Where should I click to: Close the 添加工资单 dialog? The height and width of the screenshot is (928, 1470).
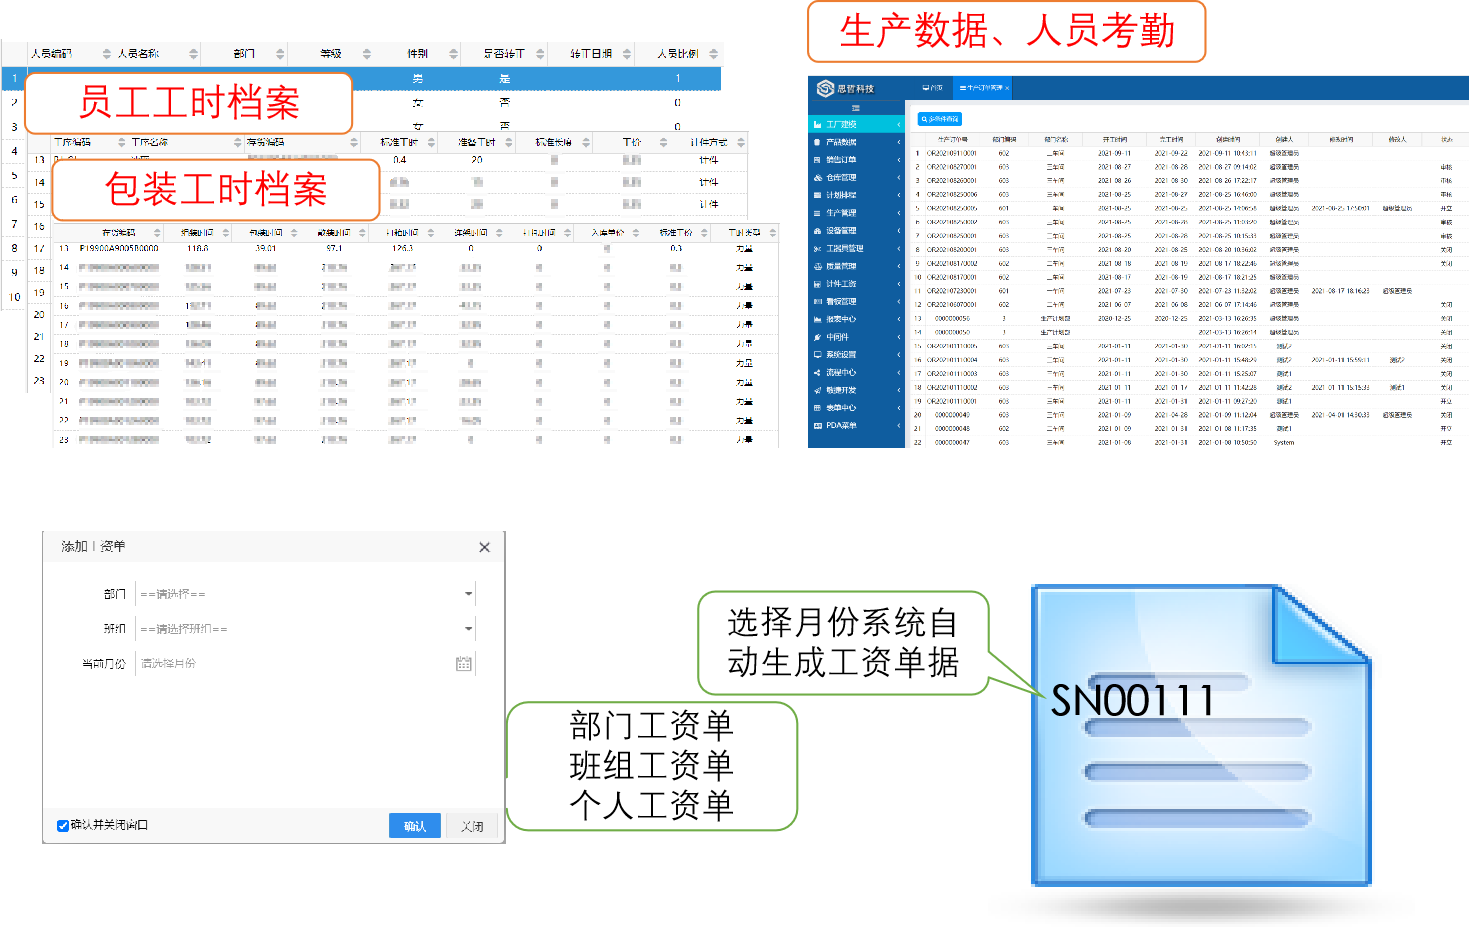484,547
